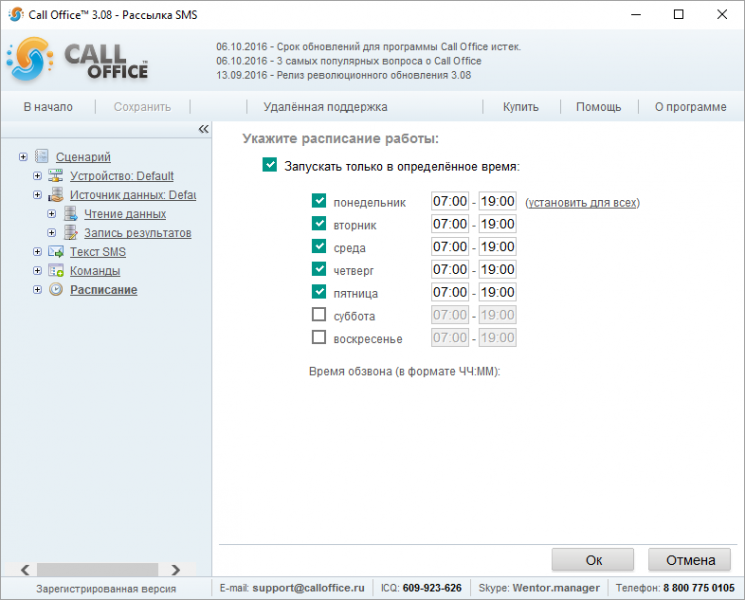Screen dimensions: 745x600
Task: Open news about Срок обновлений истек
Action: tap(369, 47)
